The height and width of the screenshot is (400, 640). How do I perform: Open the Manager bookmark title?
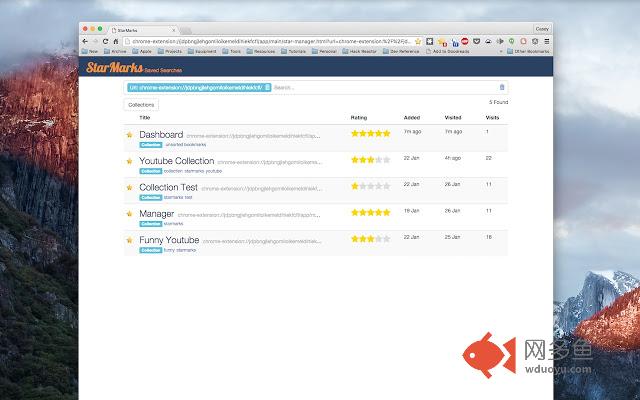point(157,214)
